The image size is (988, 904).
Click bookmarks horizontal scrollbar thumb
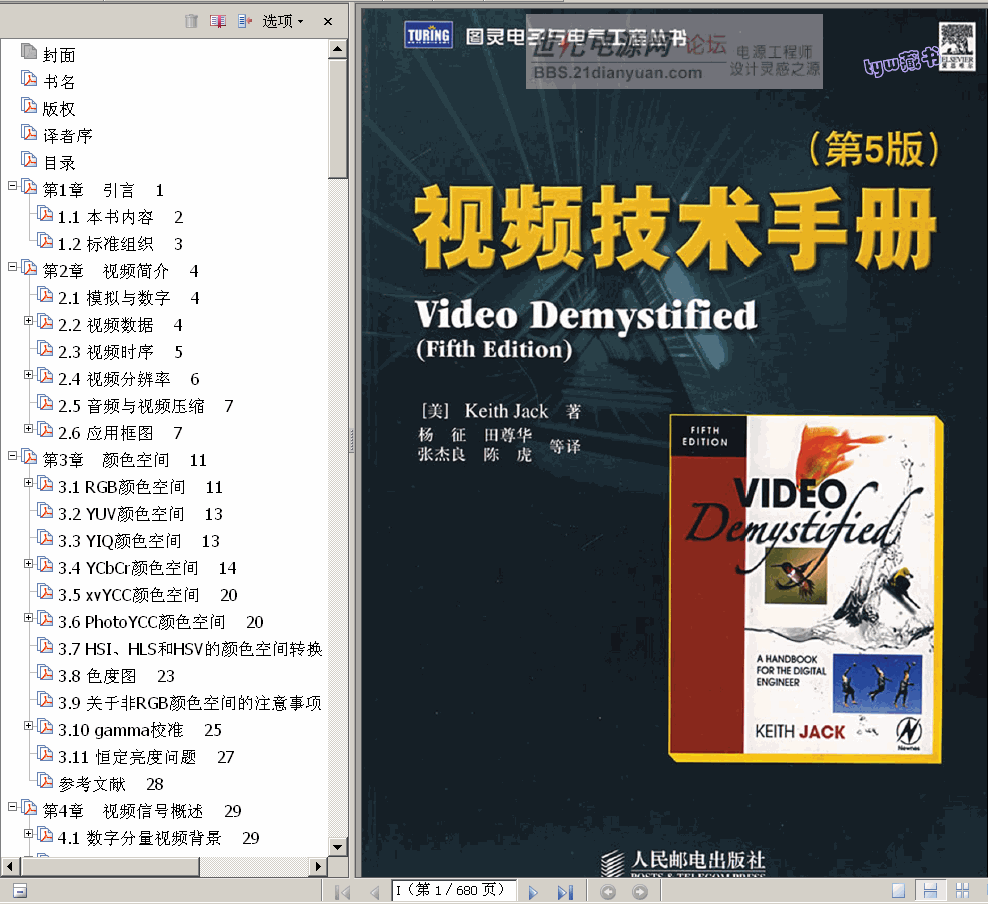tap(110, 867)
